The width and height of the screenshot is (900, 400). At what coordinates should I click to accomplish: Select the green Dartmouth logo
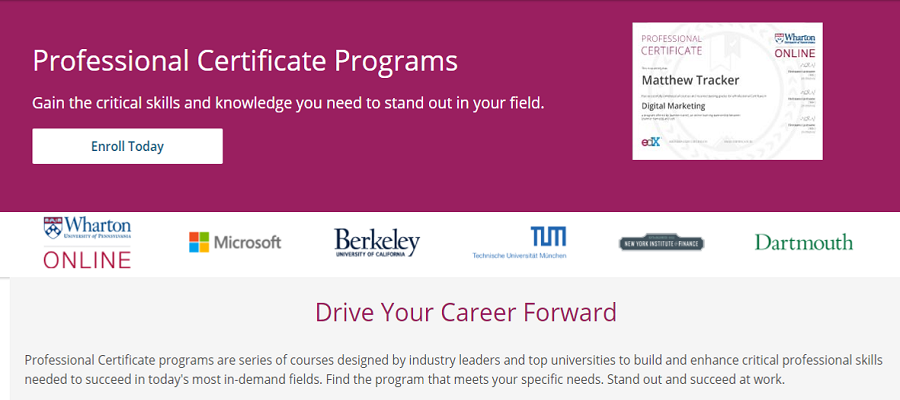click(804, 242)
